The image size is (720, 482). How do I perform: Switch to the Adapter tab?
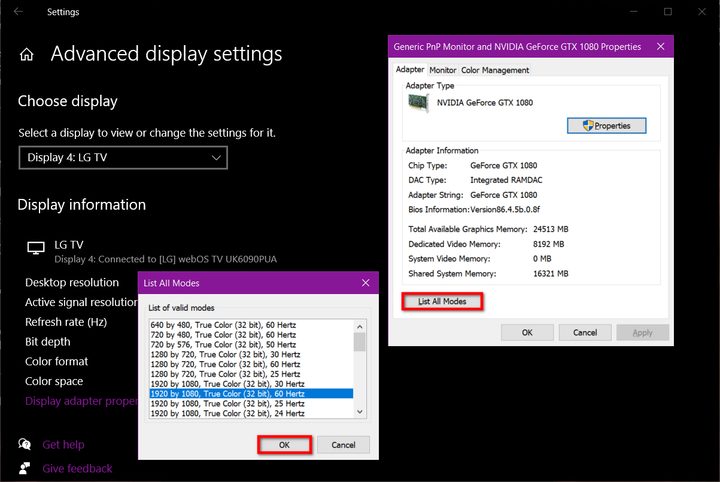(x=410, y=69)
